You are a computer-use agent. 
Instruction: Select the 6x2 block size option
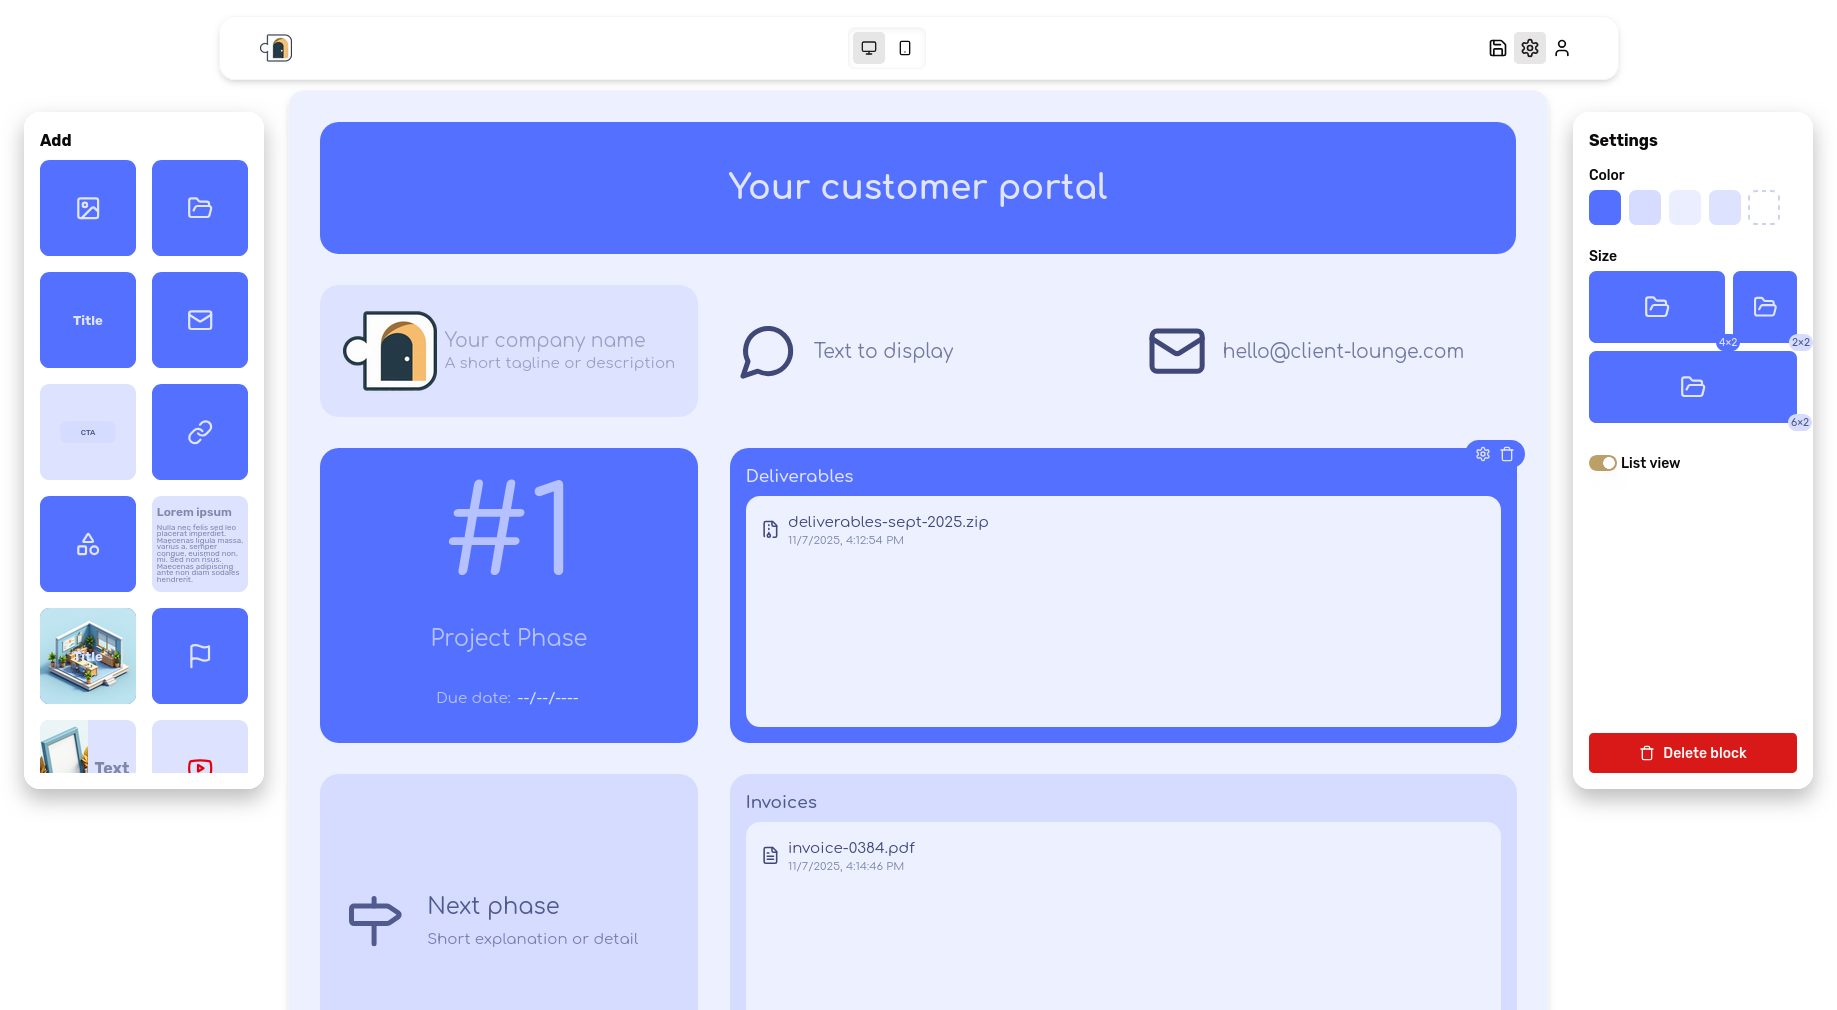click(x=1692, y=387)
